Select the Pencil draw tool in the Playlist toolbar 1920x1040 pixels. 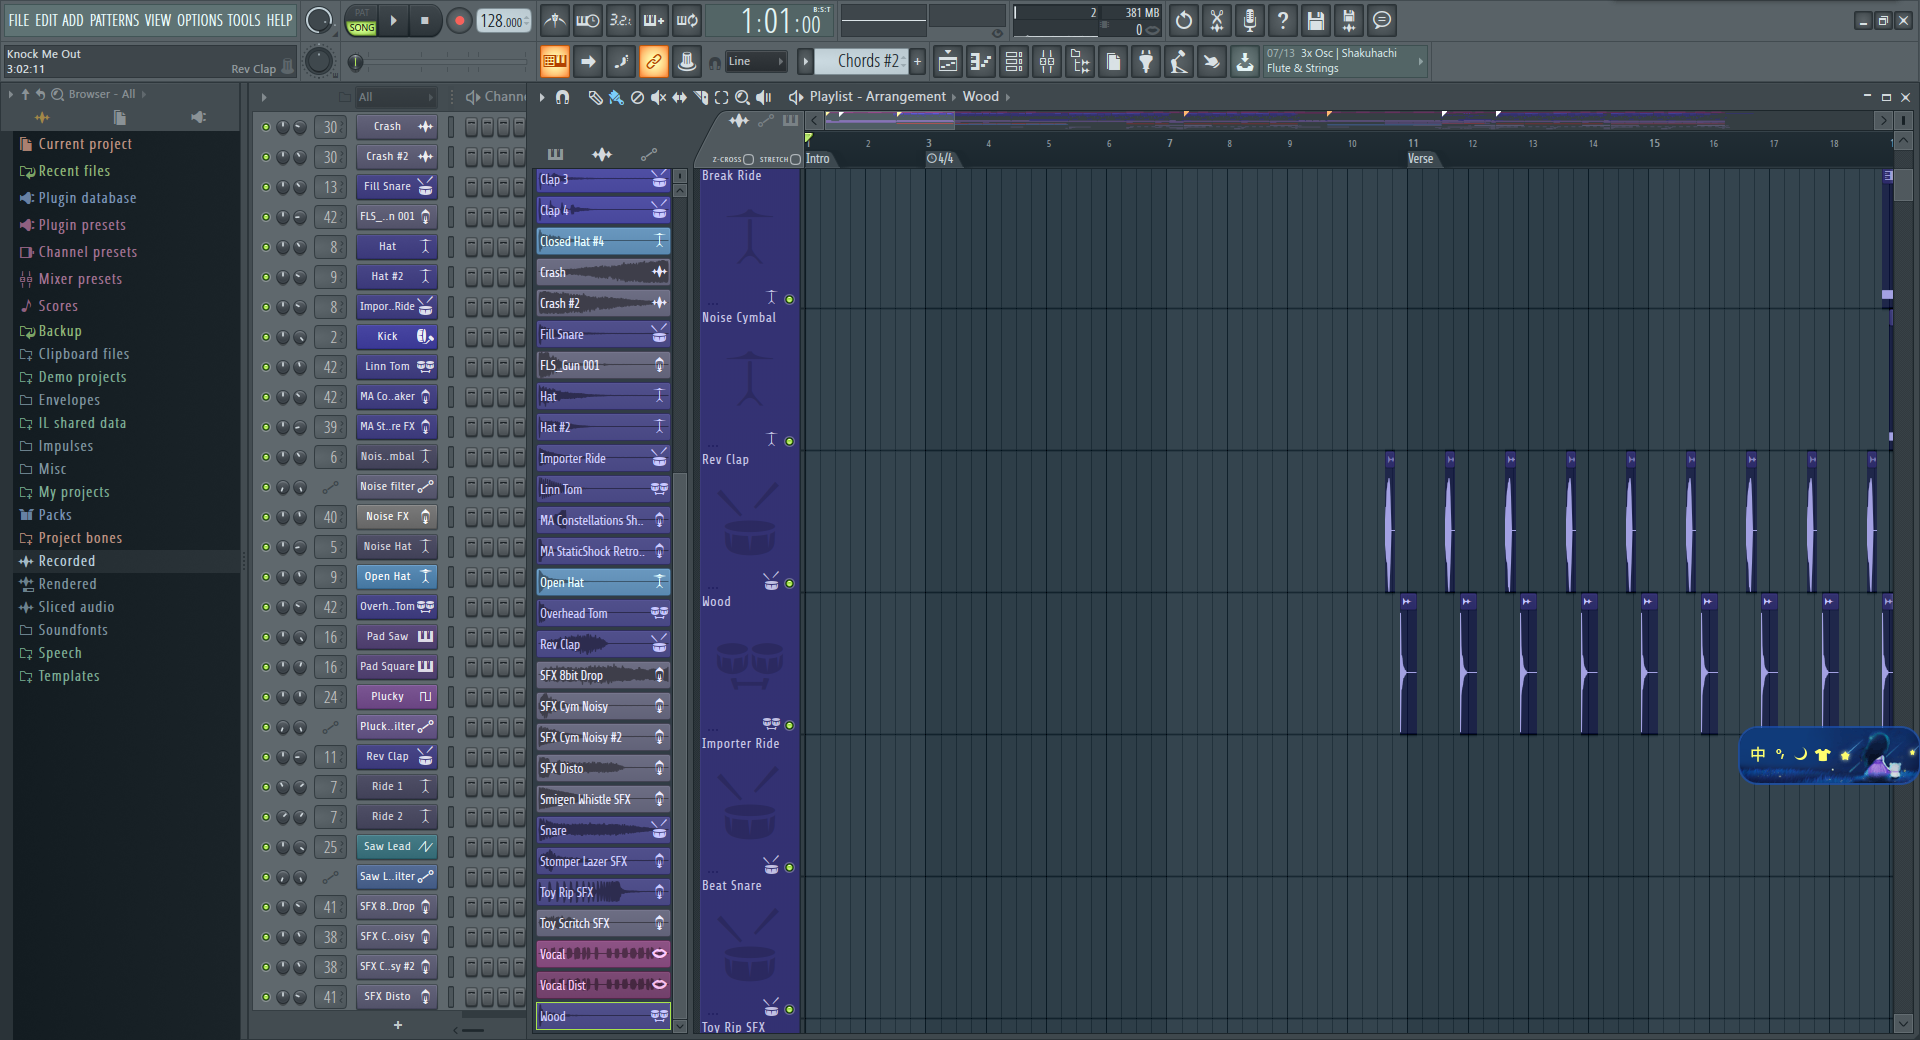tap(595, 97)
